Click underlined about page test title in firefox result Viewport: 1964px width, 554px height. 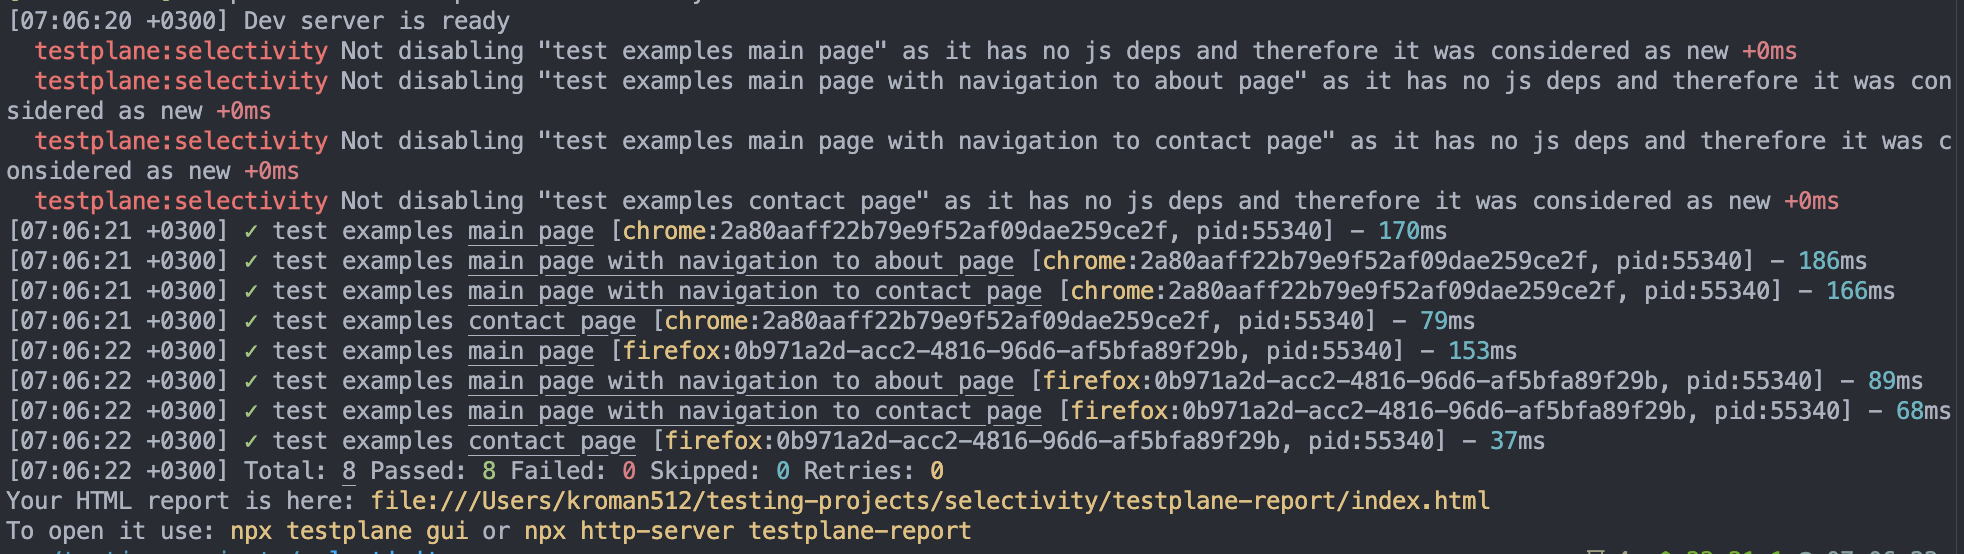coord(741,382)
